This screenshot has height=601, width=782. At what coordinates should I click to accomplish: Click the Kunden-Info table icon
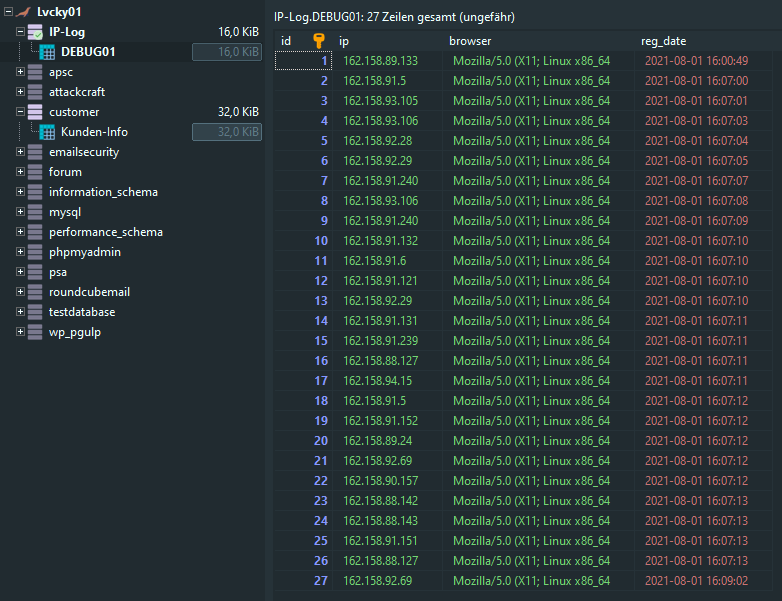pyautogui.click(x=47, y=132)
